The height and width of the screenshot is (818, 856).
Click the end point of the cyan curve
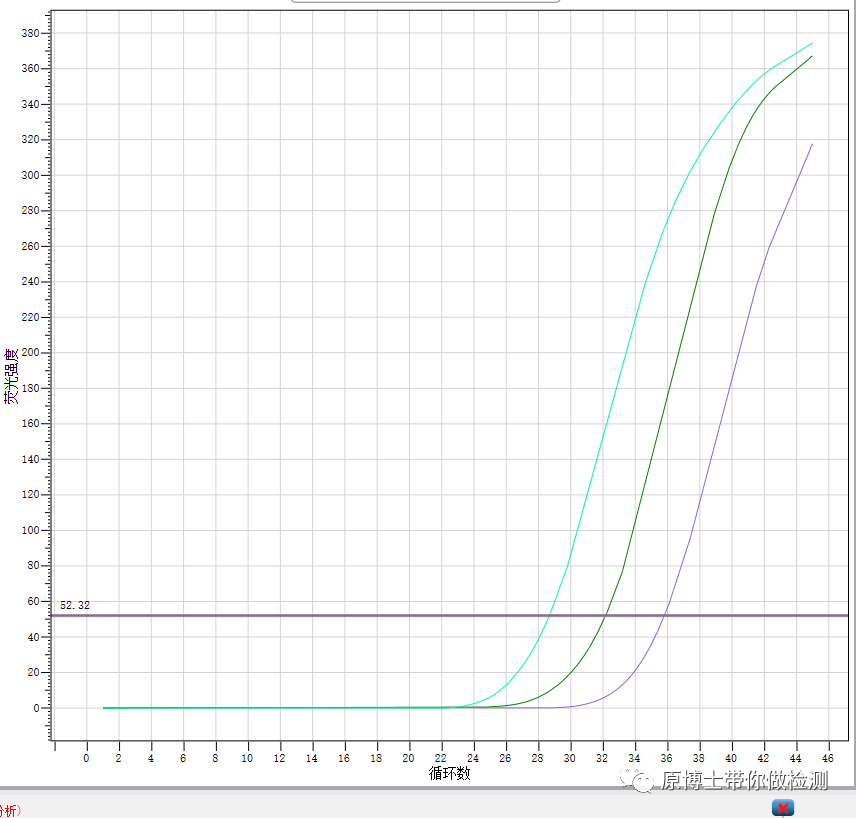pos(812,43)
